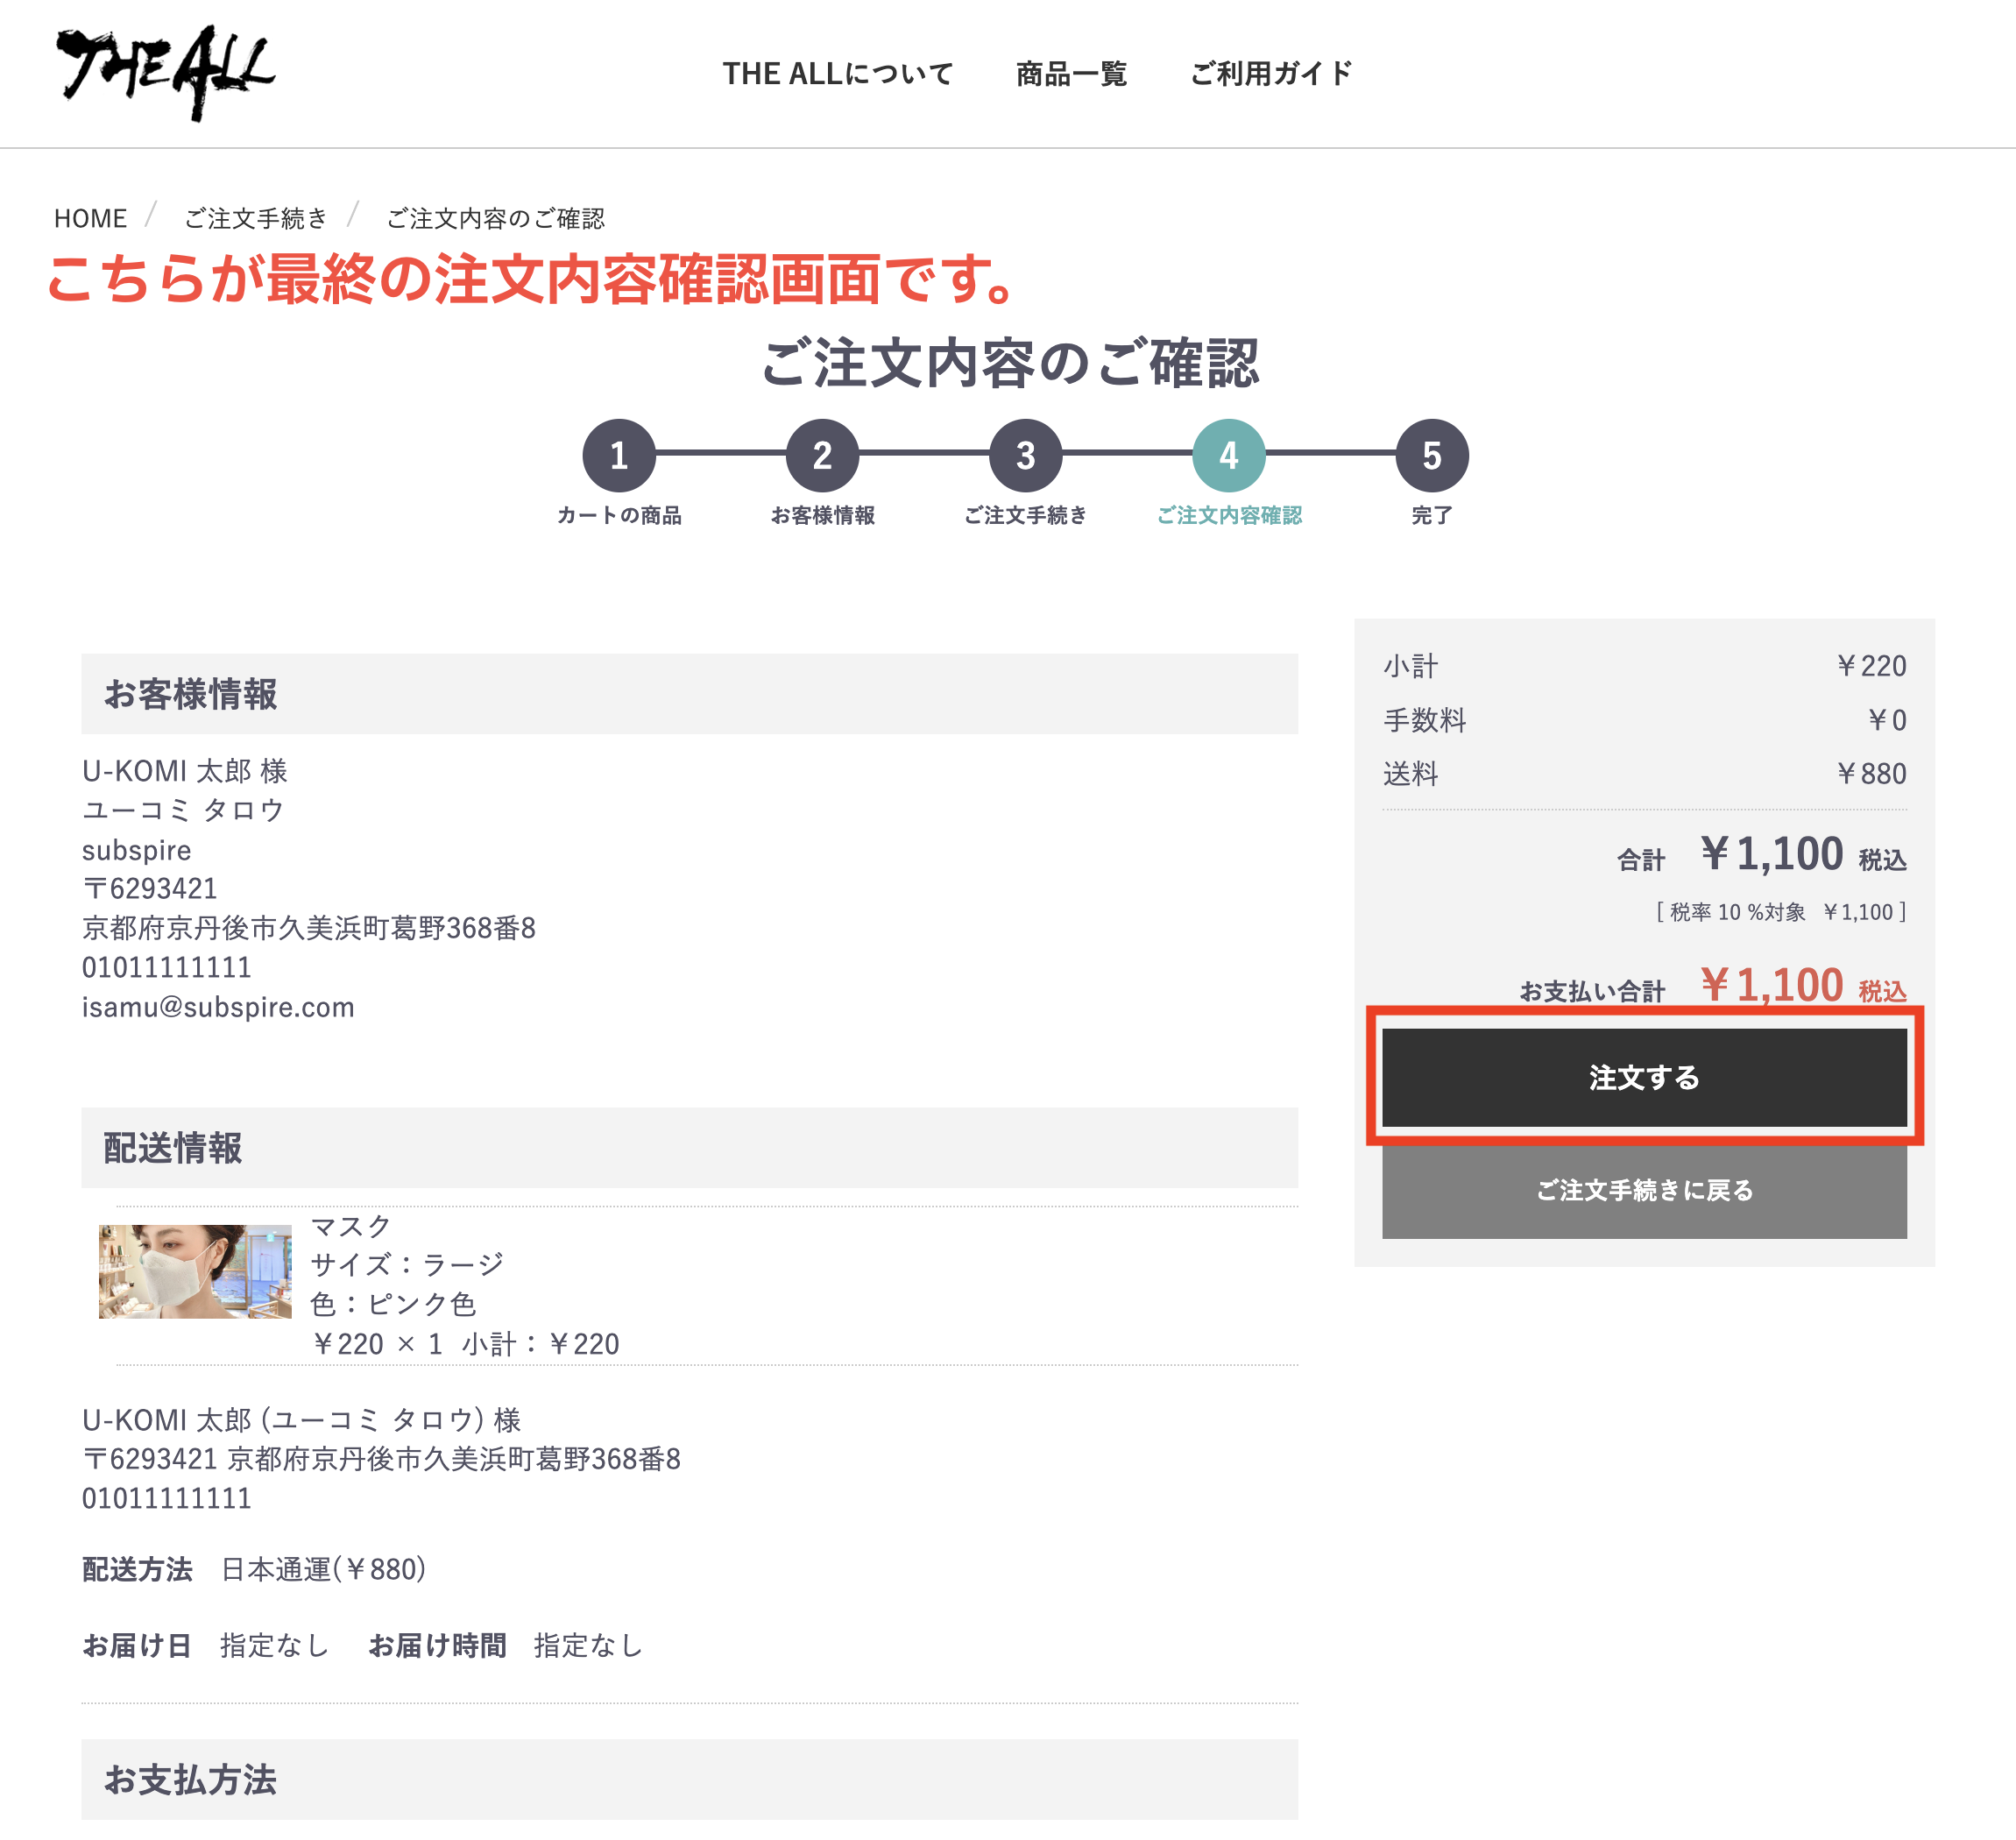Click step 5 circle 完了
Image resolution: width=2016 pixels, height=1840 pixels.
point(1431,455)
